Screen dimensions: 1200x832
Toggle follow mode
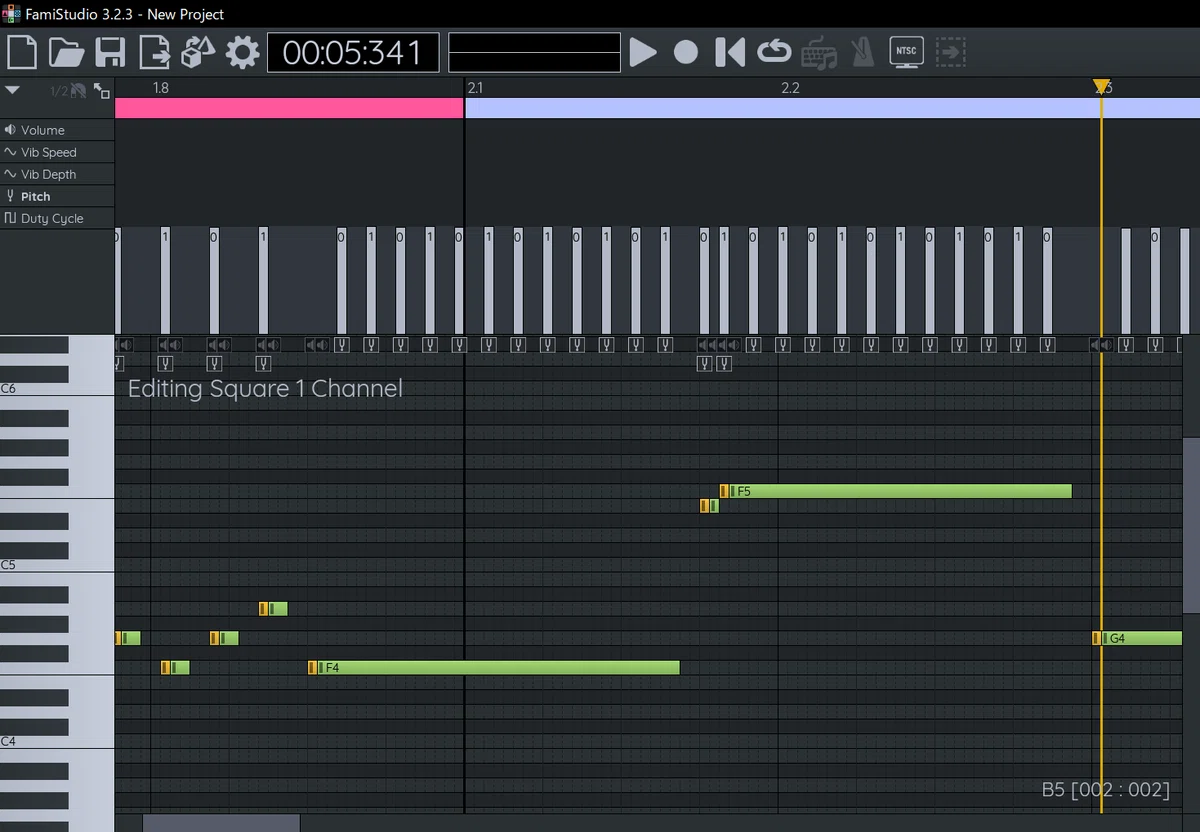click(950, 52)
